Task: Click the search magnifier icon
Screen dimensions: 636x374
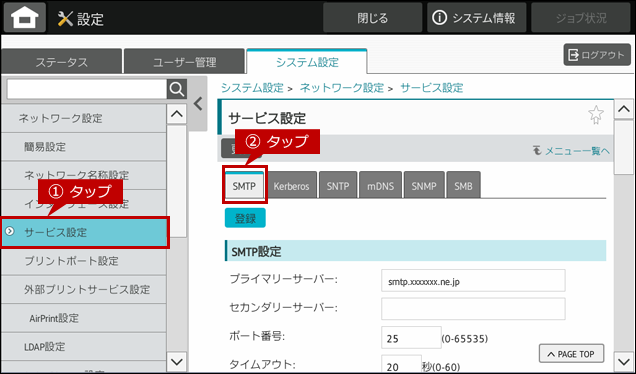Action: (x=177, y=89)
